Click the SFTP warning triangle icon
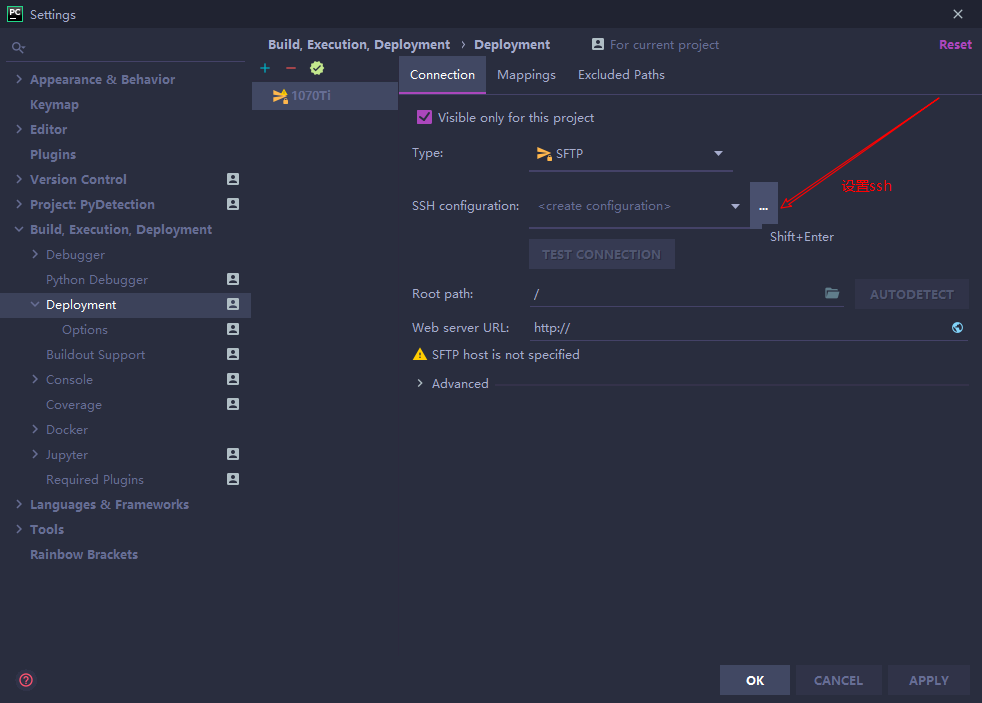Viewport: 982px width, 703px height. tap(420, 355)
